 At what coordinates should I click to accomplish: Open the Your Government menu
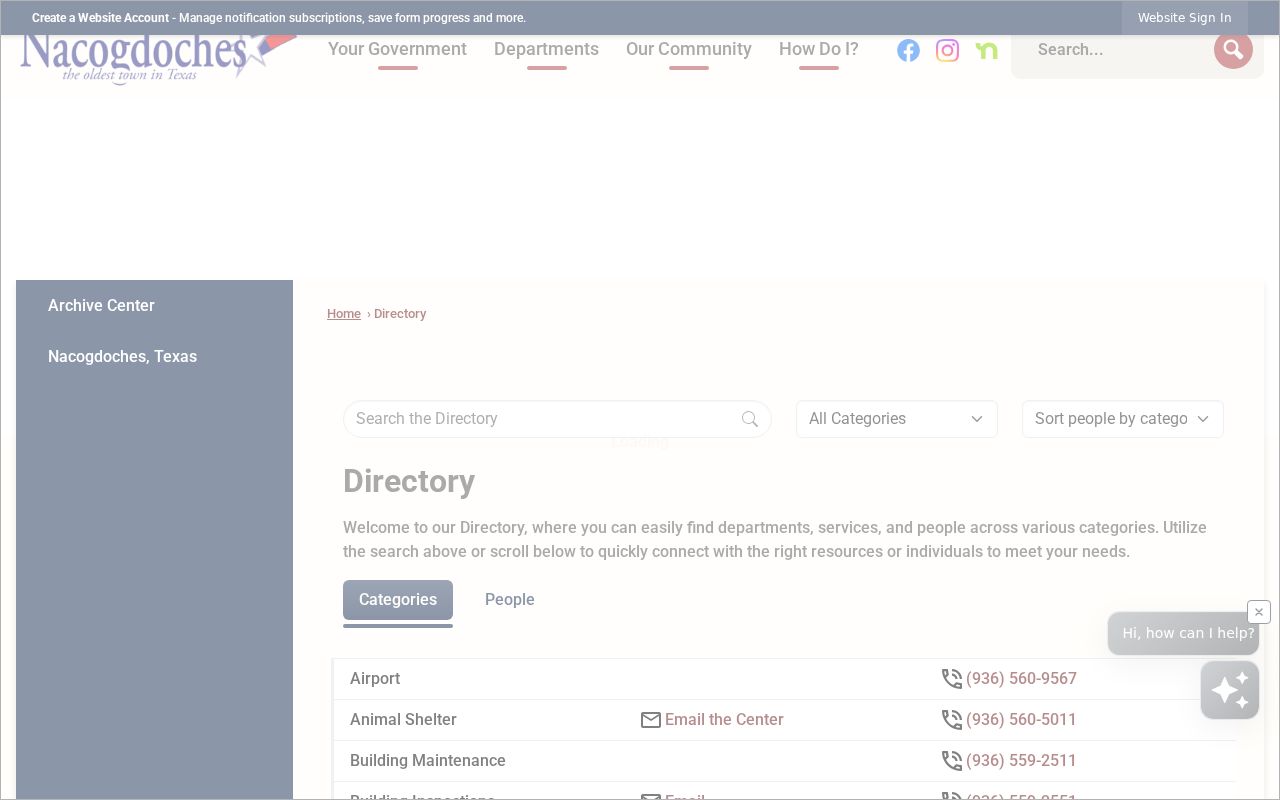click(397, 49)
